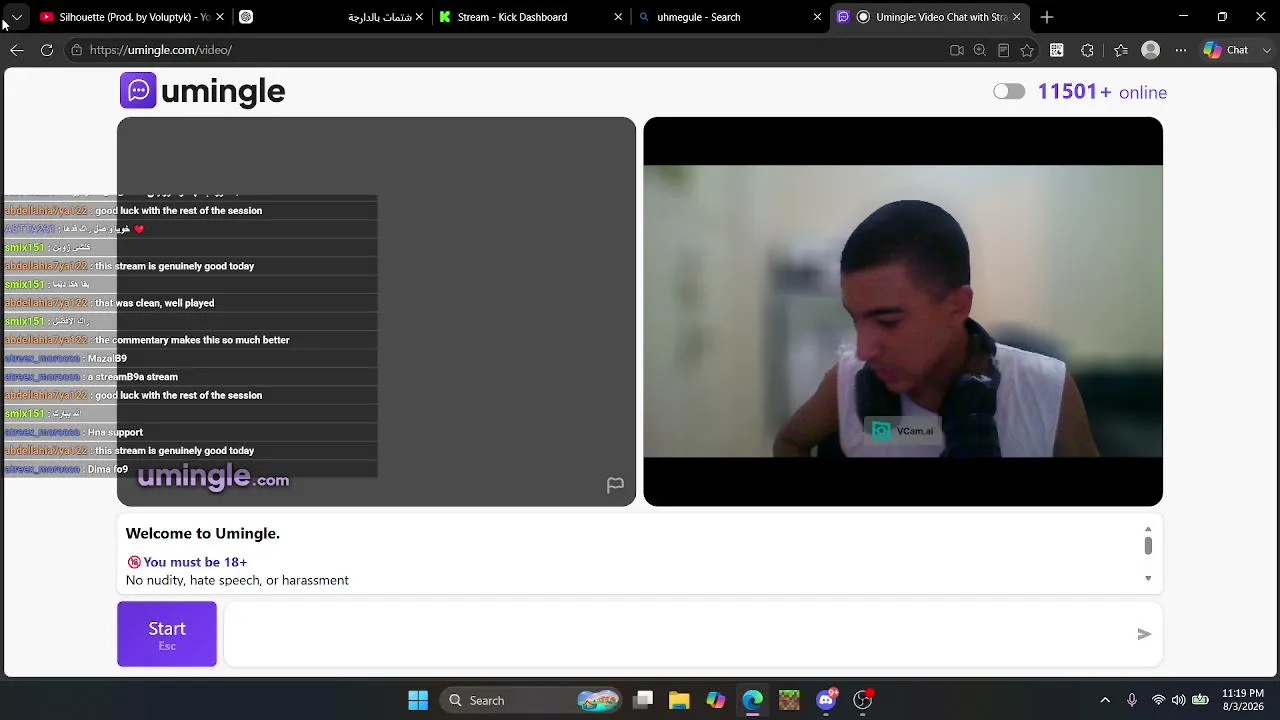Close the Umingle video chat tab

coord(1016,17)
